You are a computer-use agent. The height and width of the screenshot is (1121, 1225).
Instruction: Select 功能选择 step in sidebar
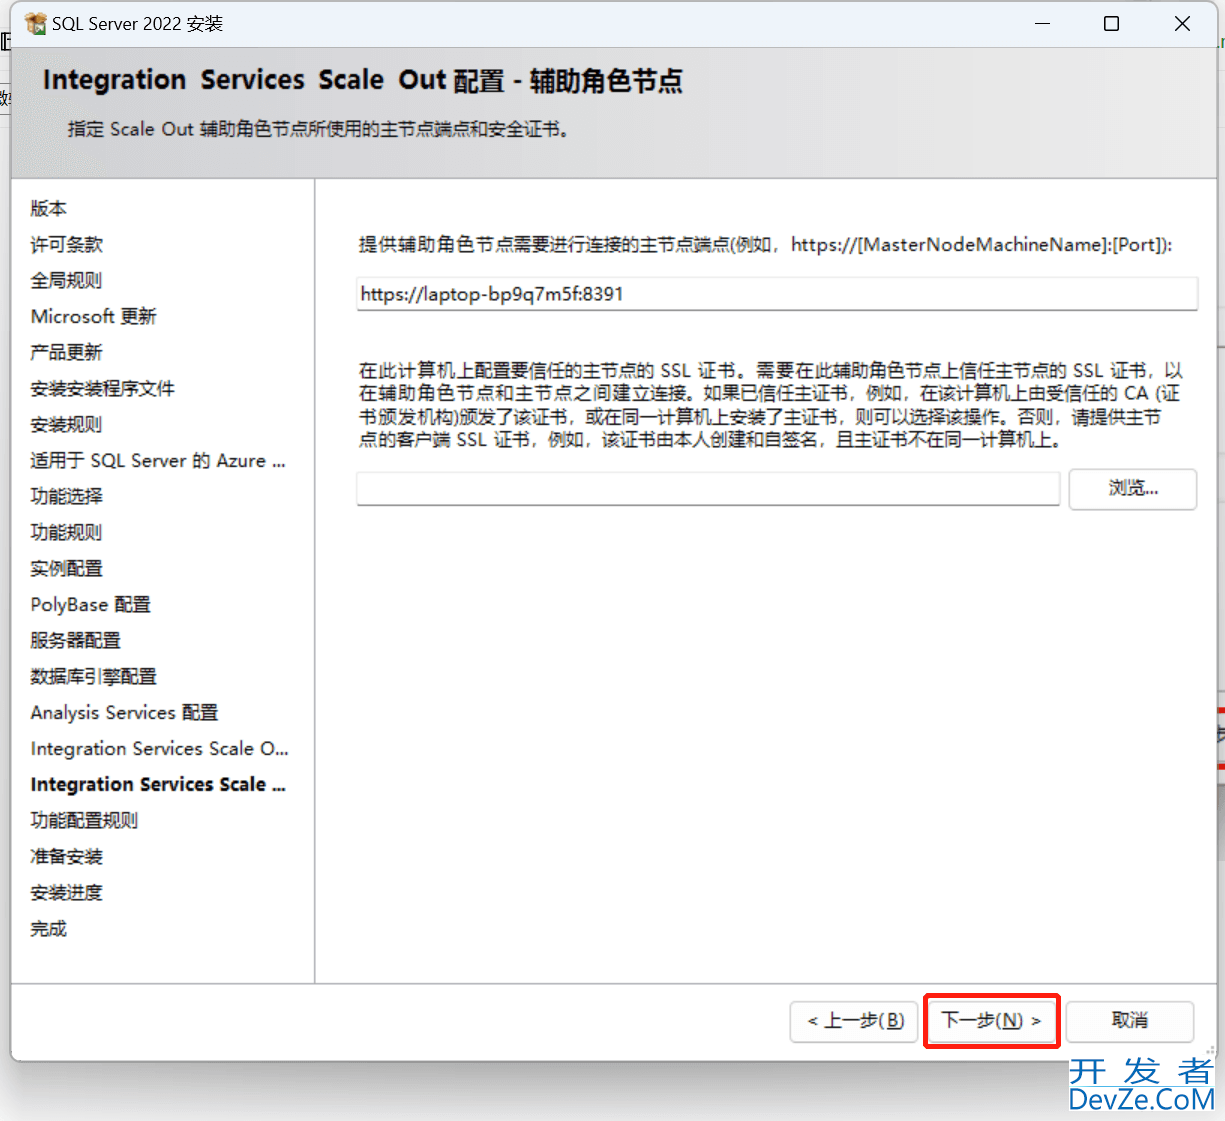click(66, 496)
